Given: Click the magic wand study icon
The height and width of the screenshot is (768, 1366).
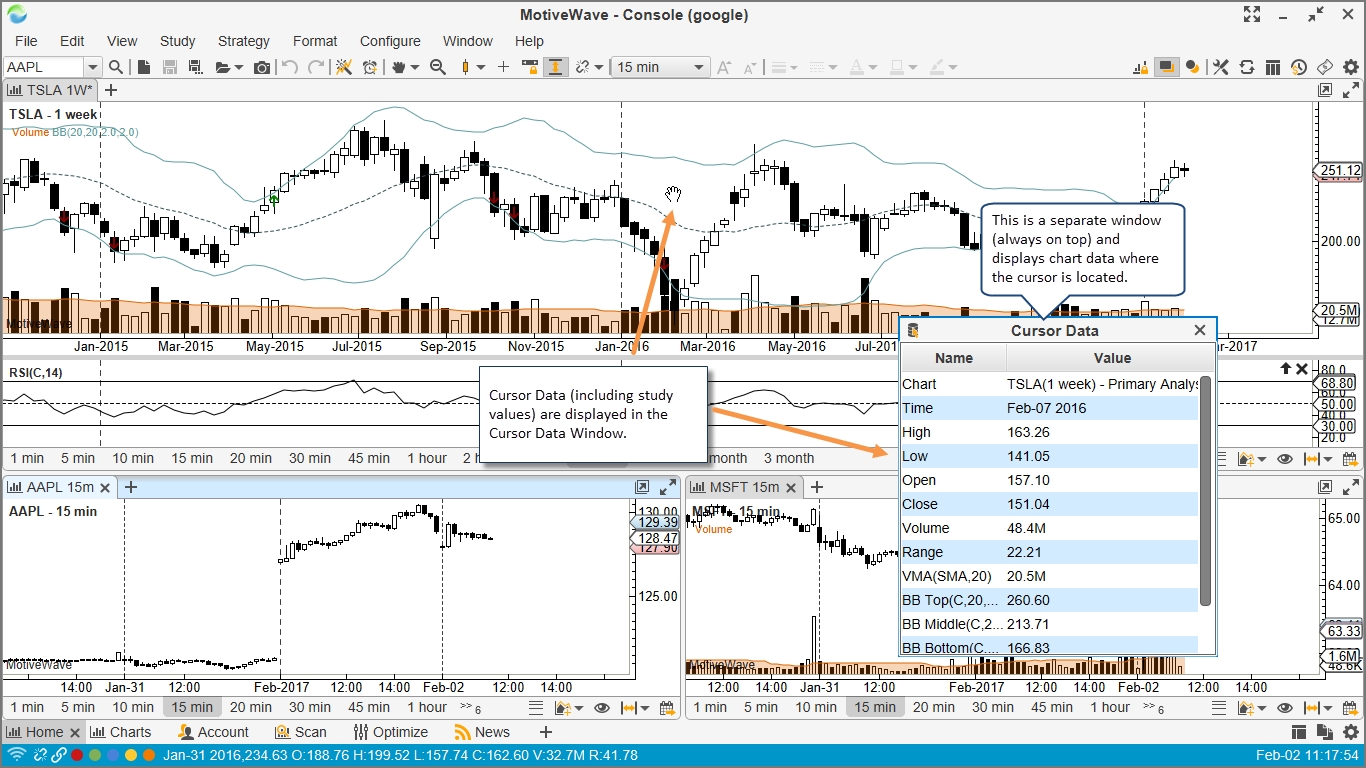Looking at the screenshot, I should 344,67.
